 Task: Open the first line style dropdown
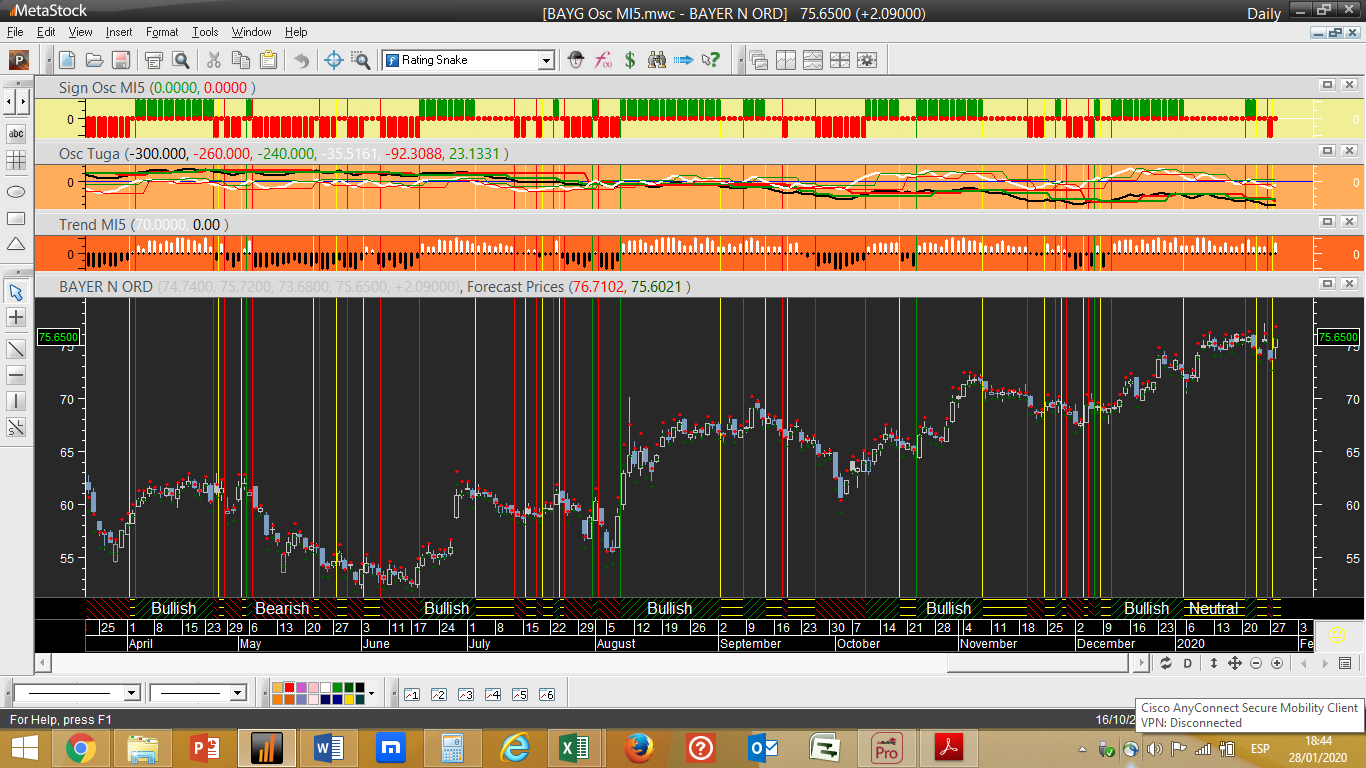point(131,693)
